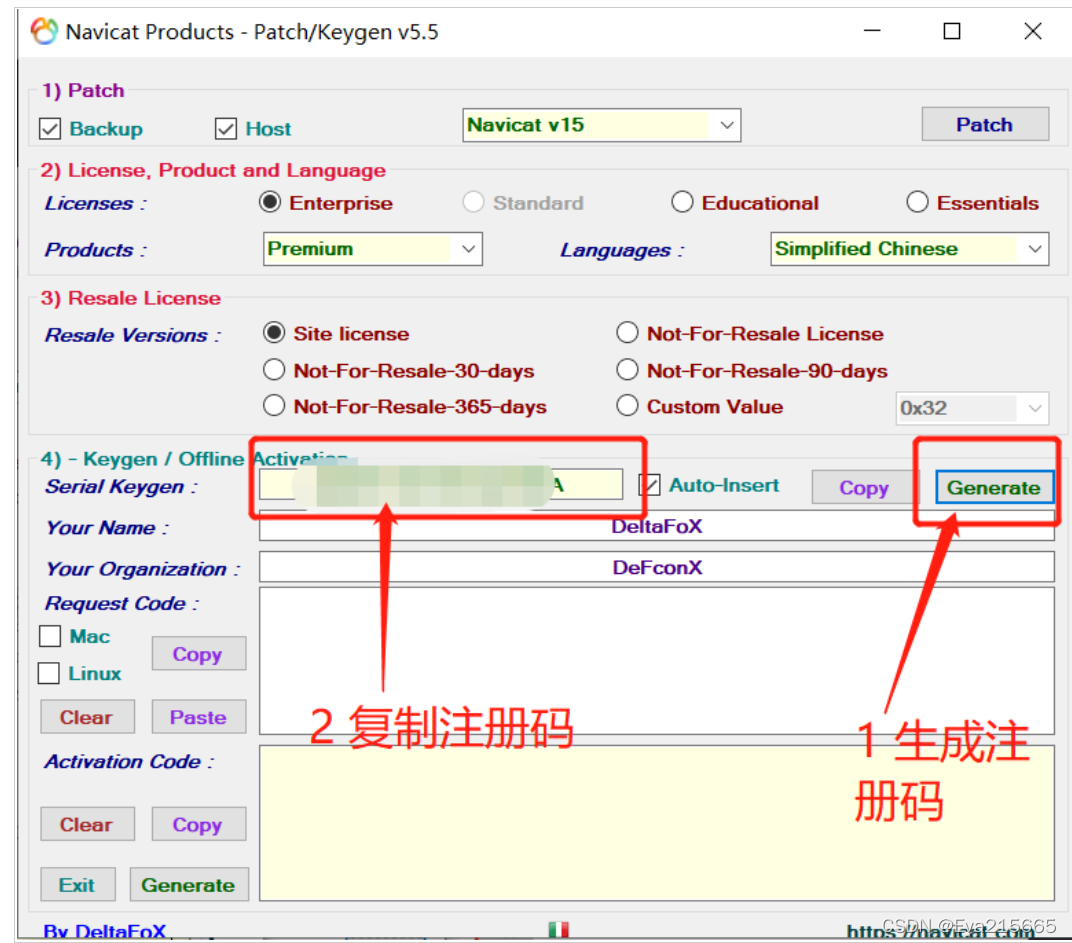Copy the Activation Code
Viewport: 1072px width, 943px height.
(198, 825)
